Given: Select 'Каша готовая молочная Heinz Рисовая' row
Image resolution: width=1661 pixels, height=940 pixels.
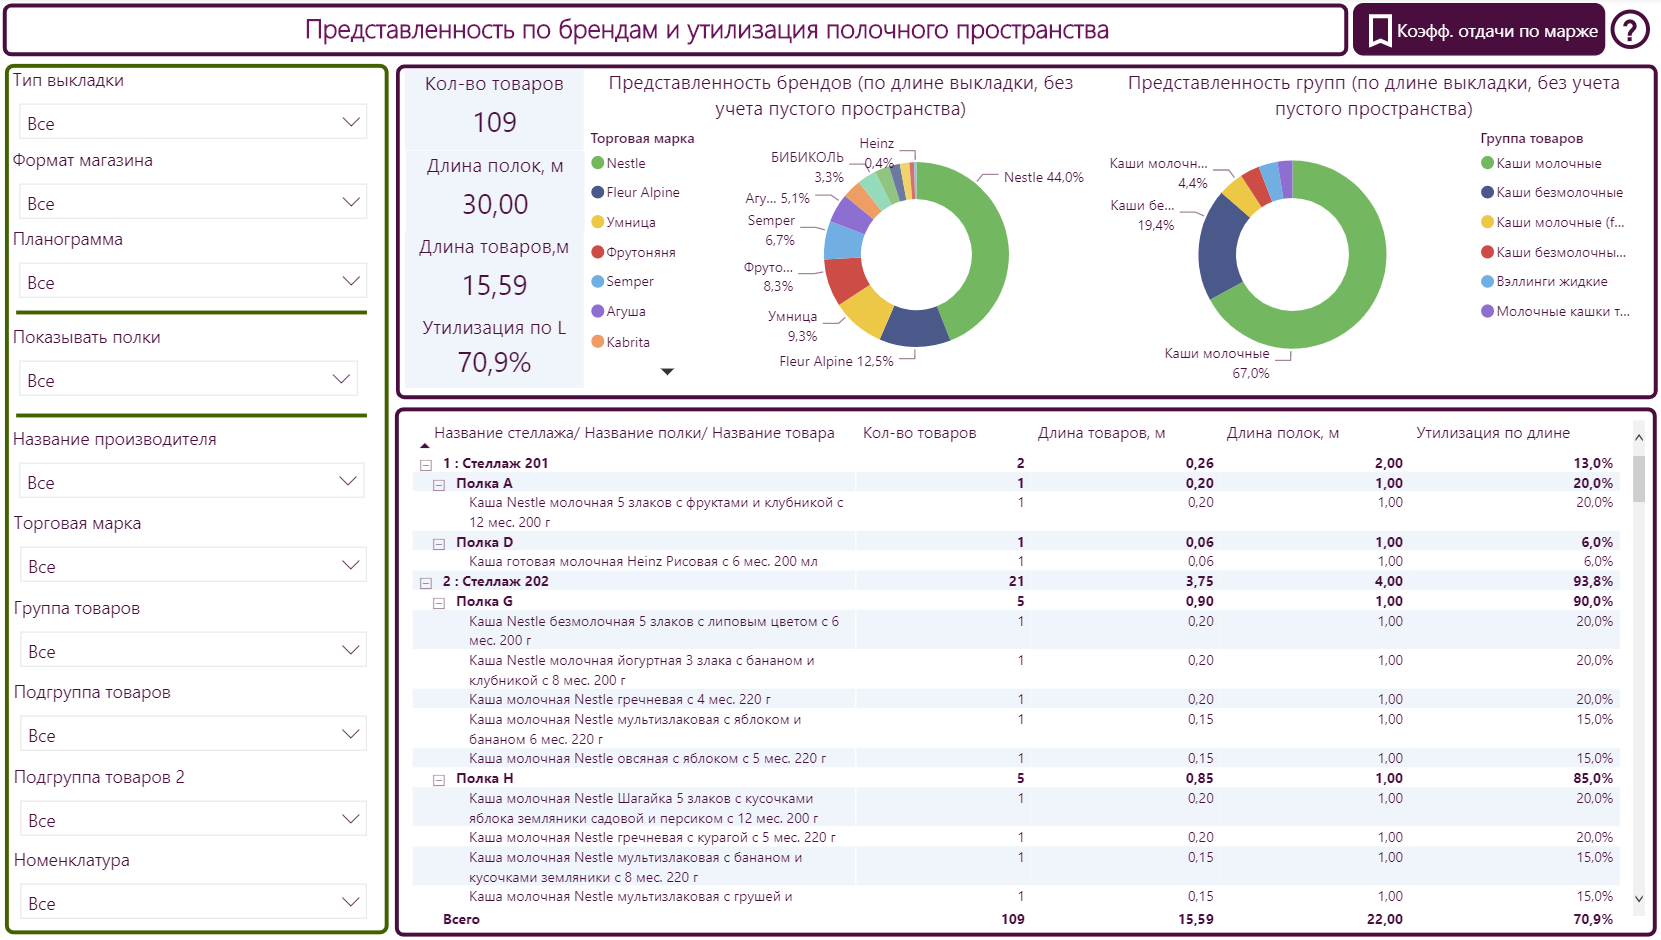Looking at the screenshot, I should pos(1016,562).
